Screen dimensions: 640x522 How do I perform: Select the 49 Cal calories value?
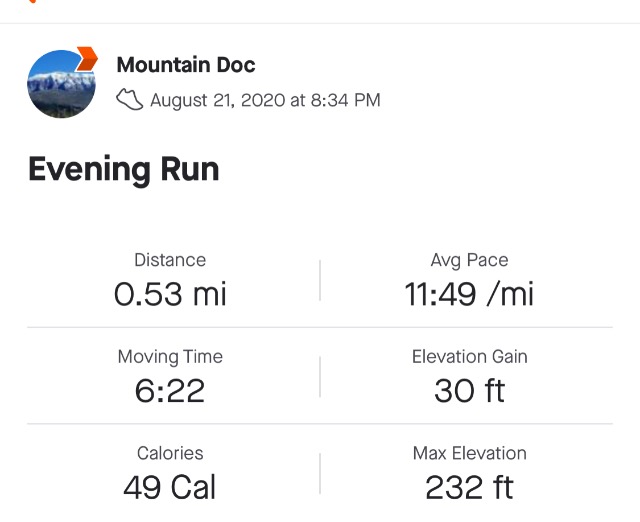pyautogui.click(x=170, y=488)
